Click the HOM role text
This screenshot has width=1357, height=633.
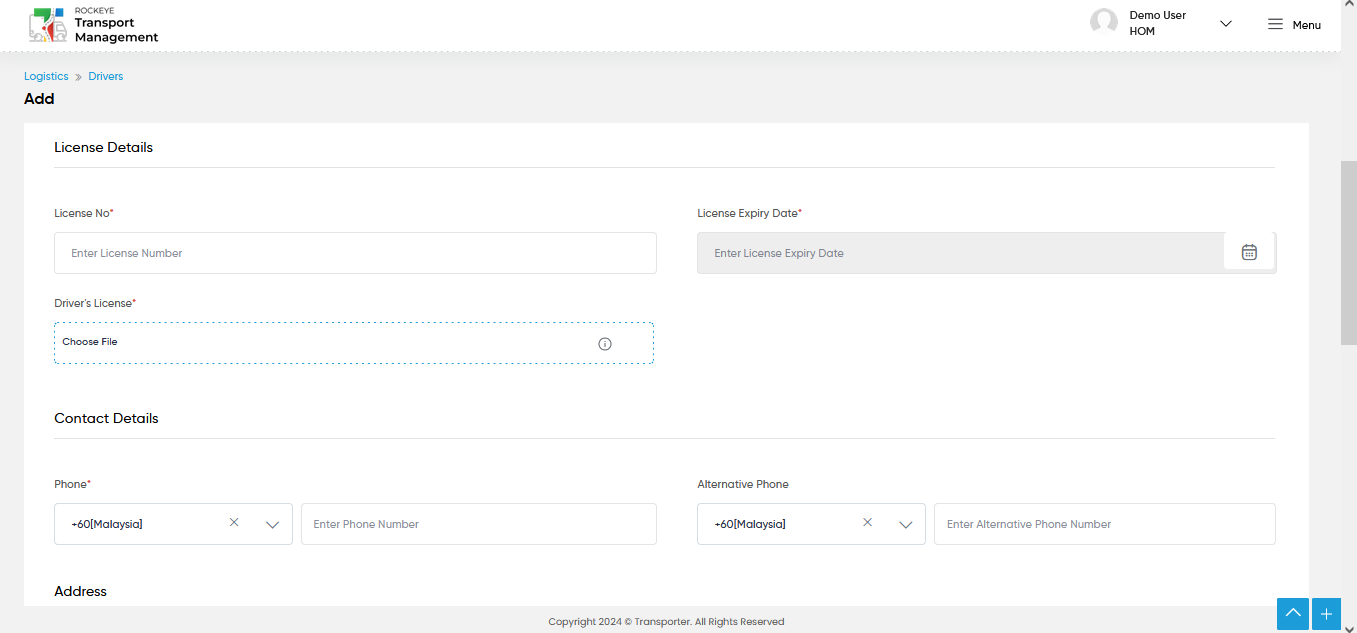pyautogui.click(x=1142, y=31)
